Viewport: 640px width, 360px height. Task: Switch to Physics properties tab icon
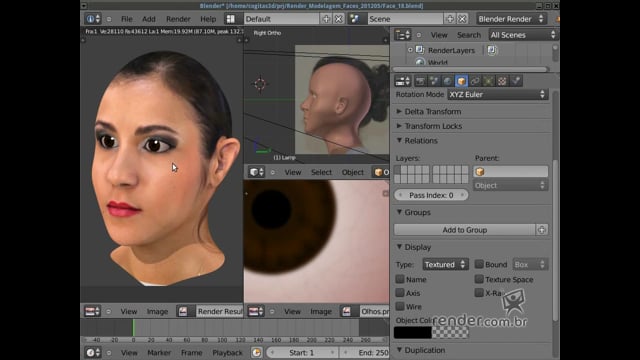[516, 81]
